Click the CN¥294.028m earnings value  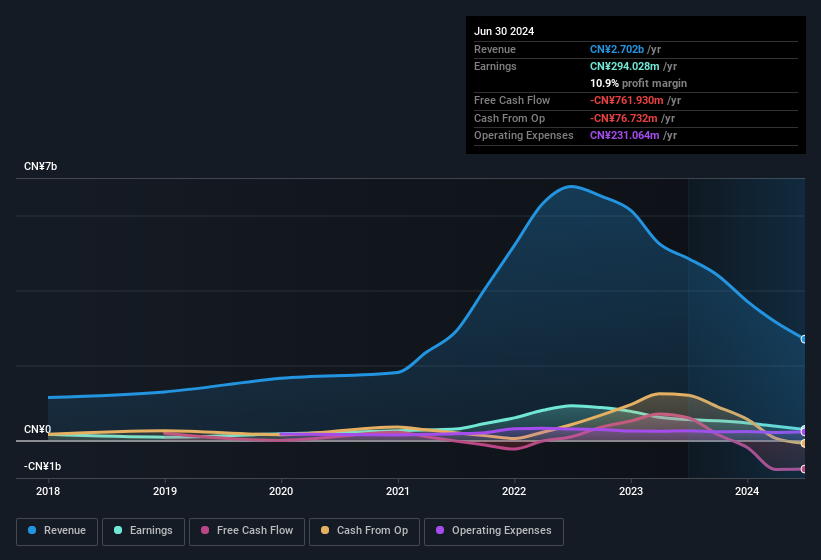coord(625,66)
